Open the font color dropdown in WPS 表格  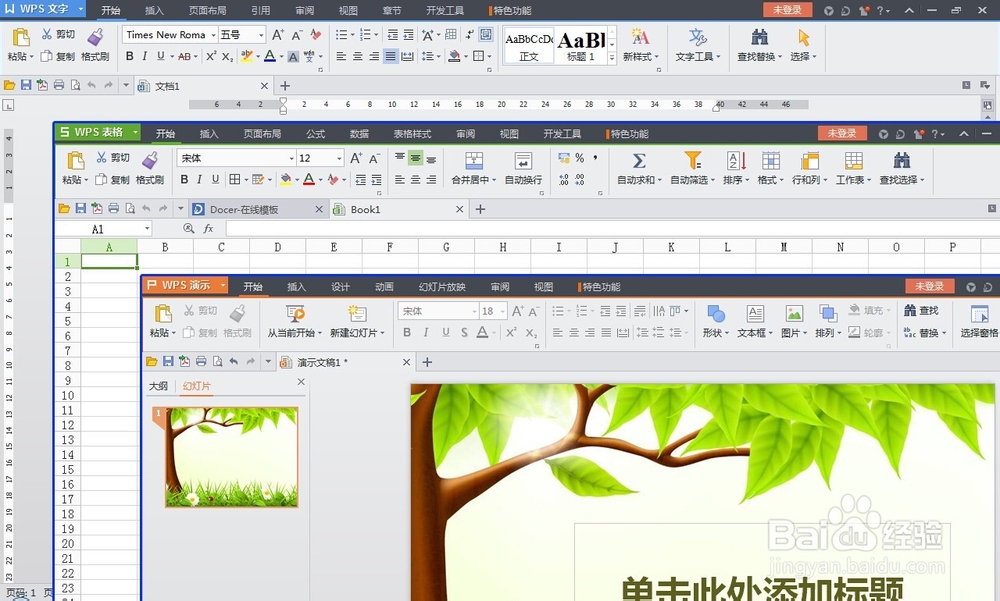click(320, 178)
